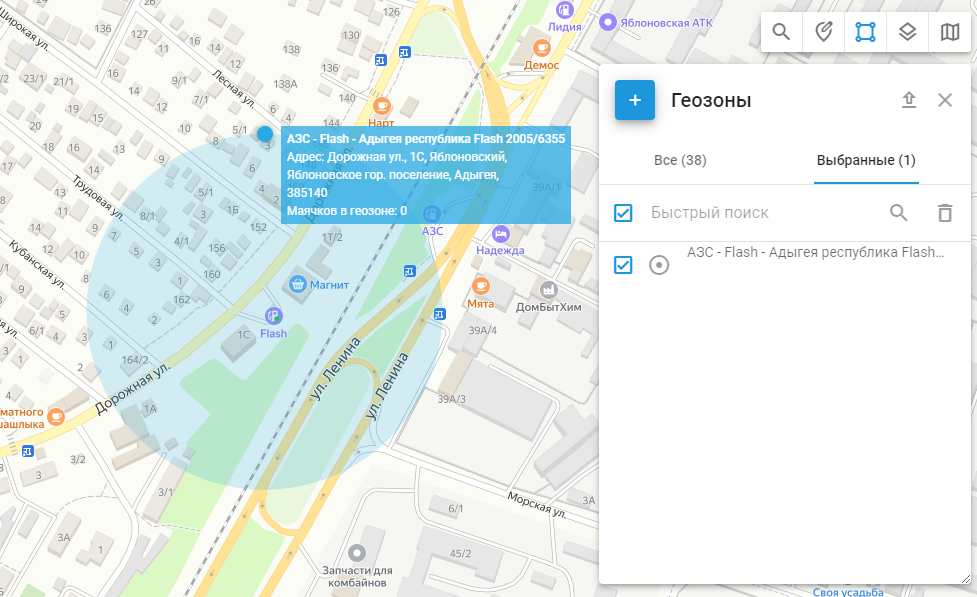
Task: Click the Запчасти для комбайнов label
Action: click(357, 576)
